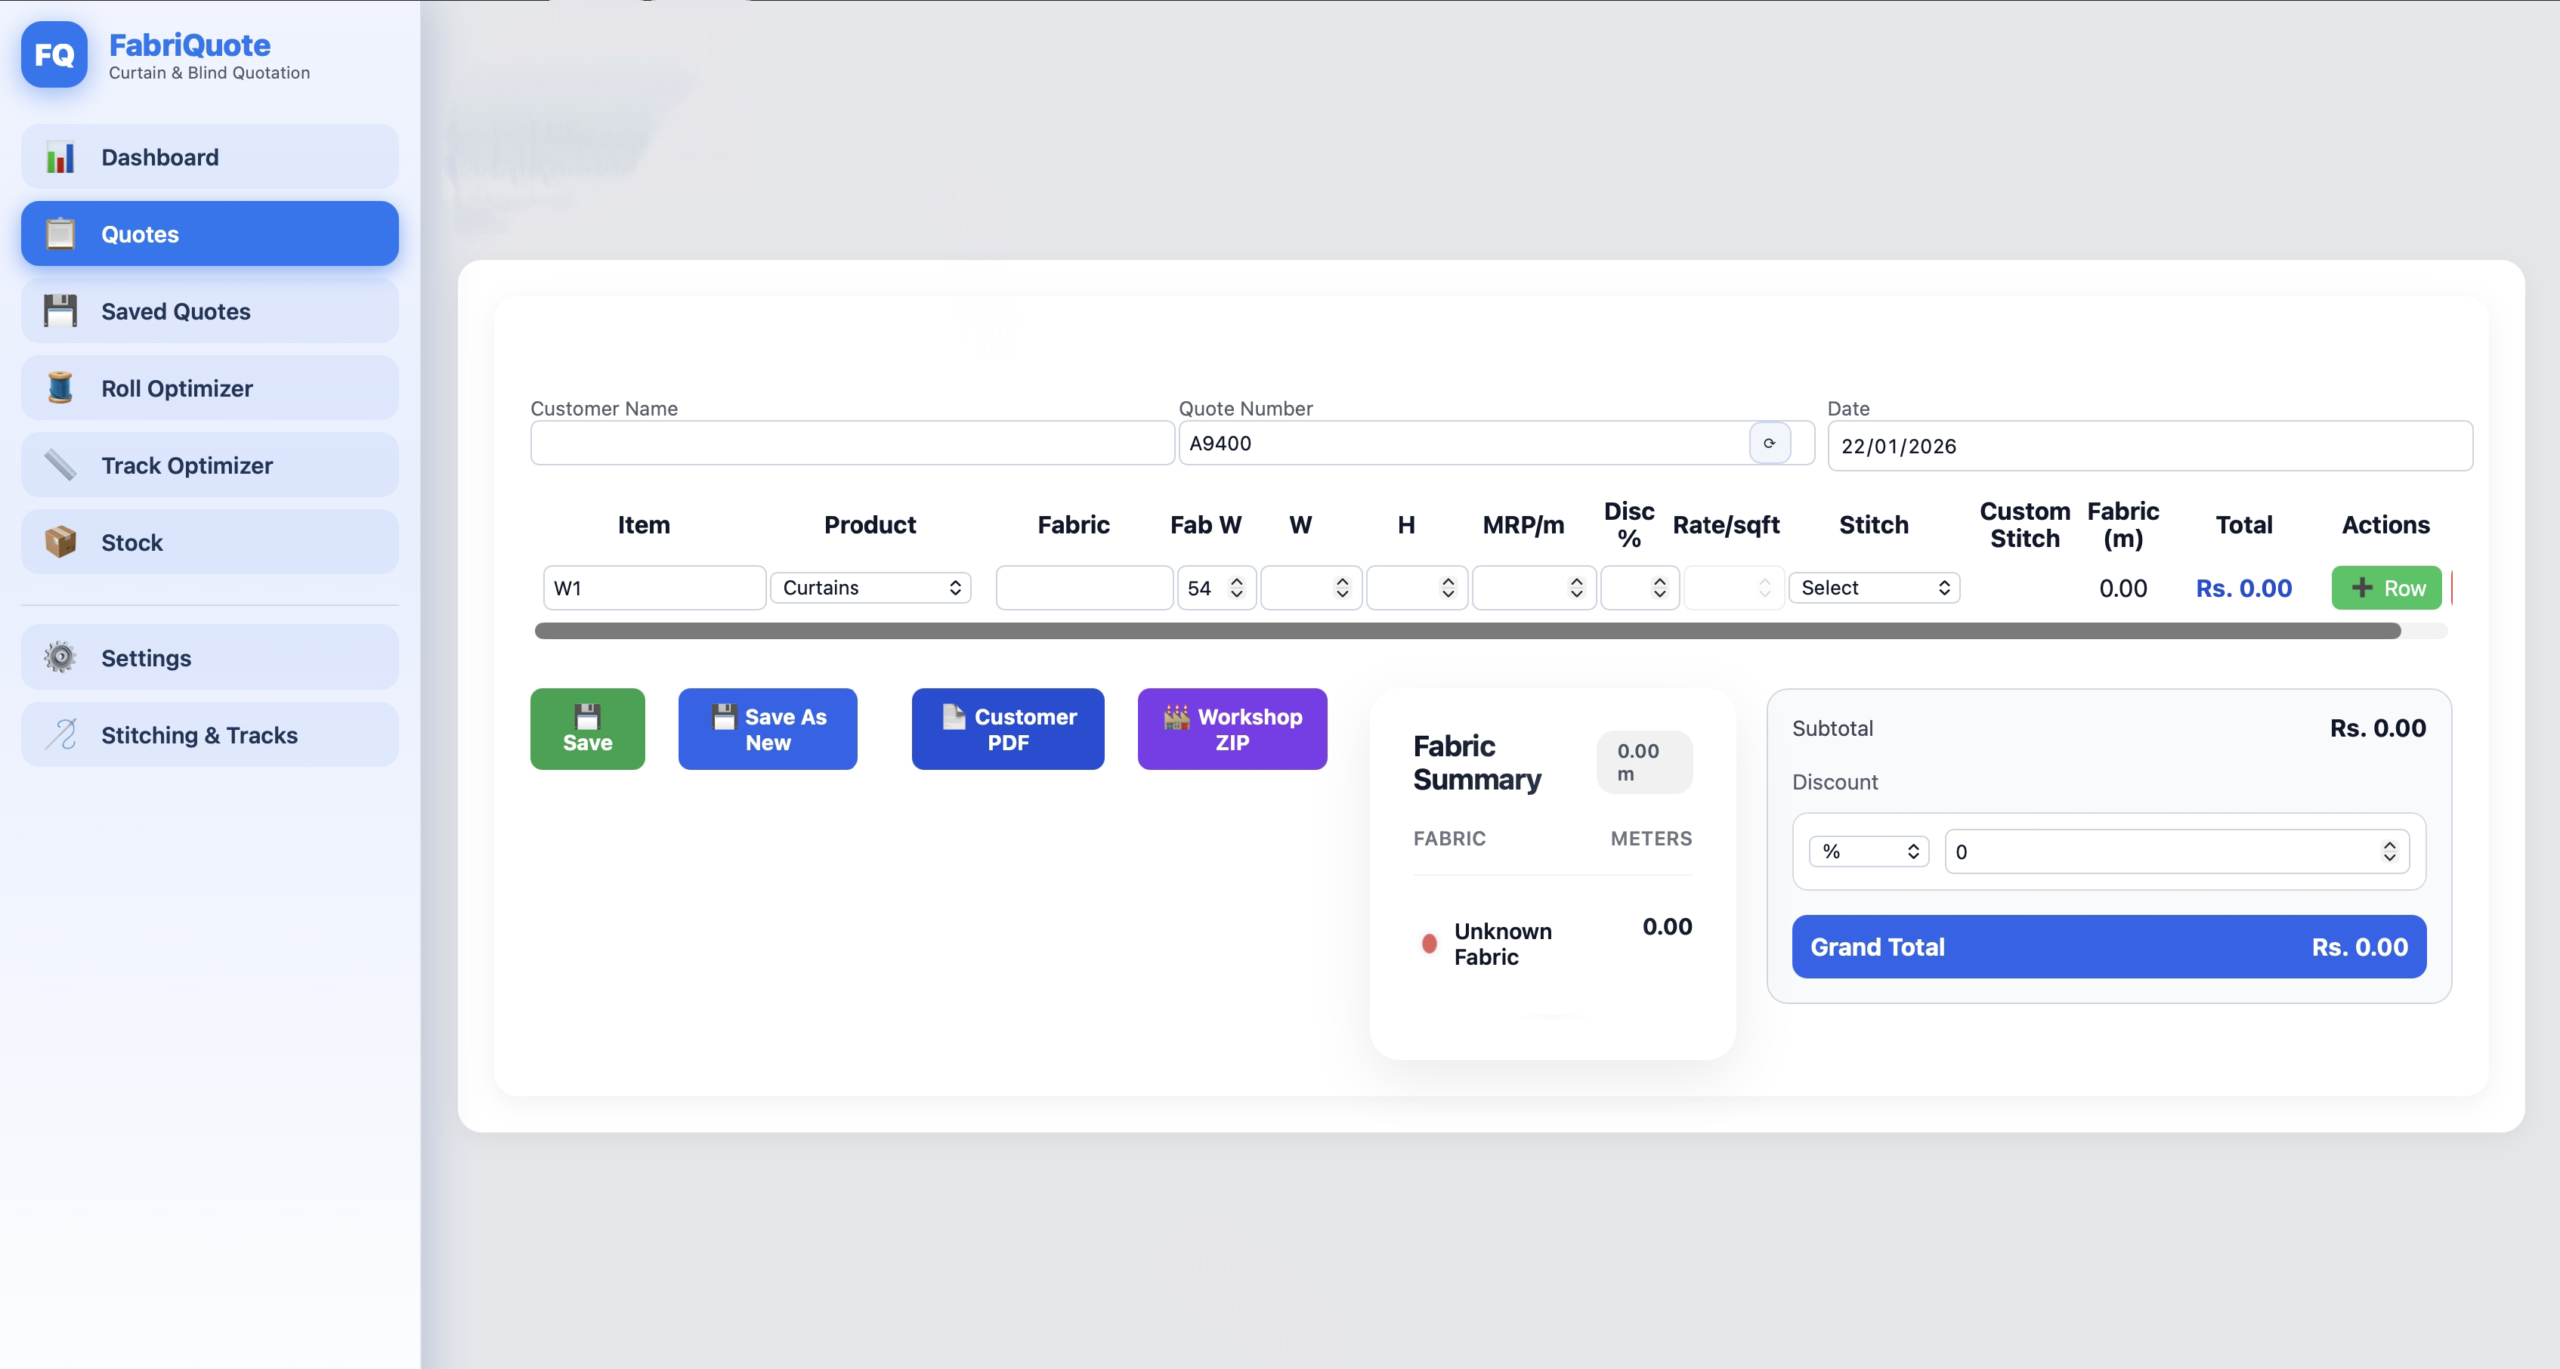Click the Customer Name input field
The width and height of the screenshot is (2560, 1369).
(852, 443)
